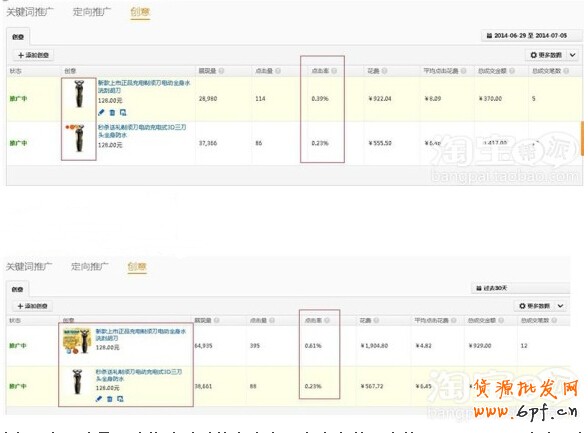Screen dimensions: 588x433
Task: Click the pencil edit icon in top table
Action: pyautogui.click(x=101, y=112)
